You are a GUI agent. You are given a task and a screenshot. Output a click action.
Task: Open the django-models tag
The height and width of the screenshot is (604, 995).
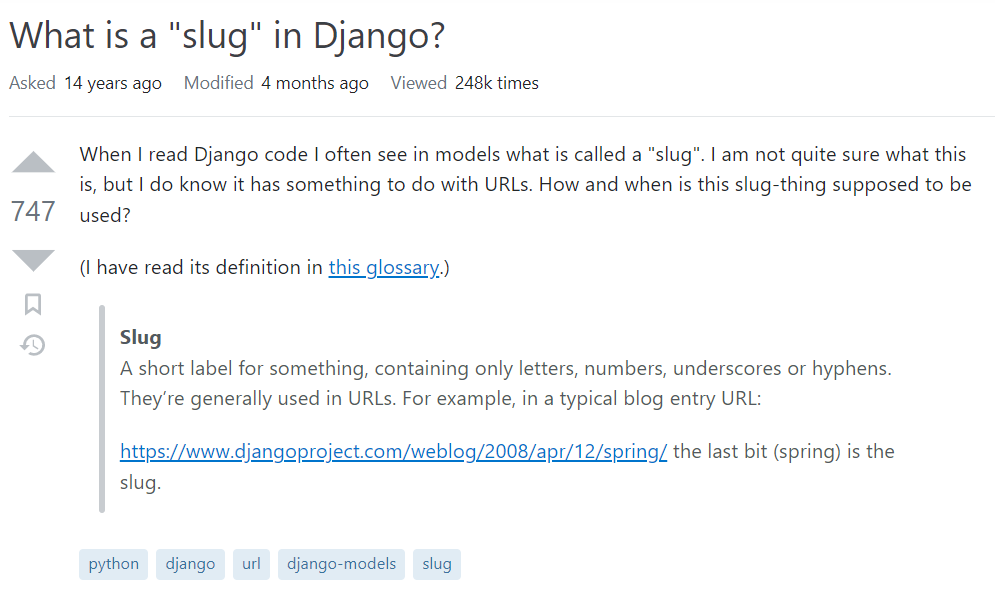click(341, 564)
